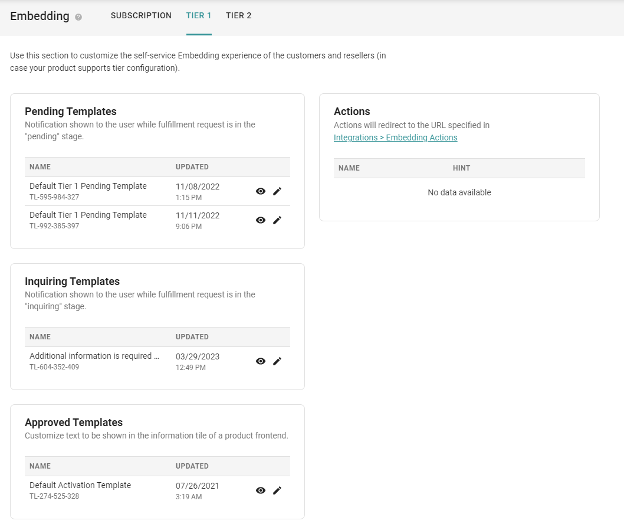Click eye icon for Additional information template
This screenshot has height=528, width=624.
tap(260, 361)
